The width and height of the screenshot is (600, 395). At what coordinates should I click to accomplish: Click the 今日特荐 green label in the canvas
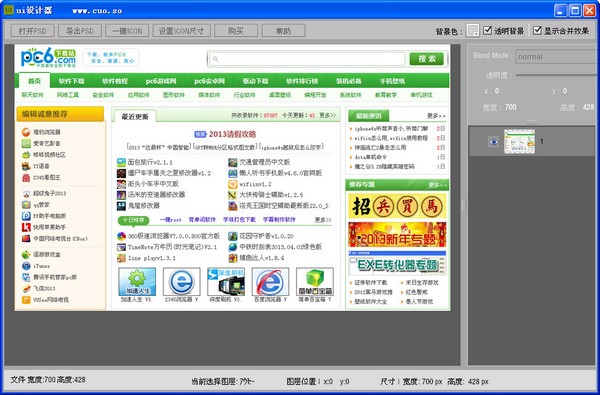133,220
